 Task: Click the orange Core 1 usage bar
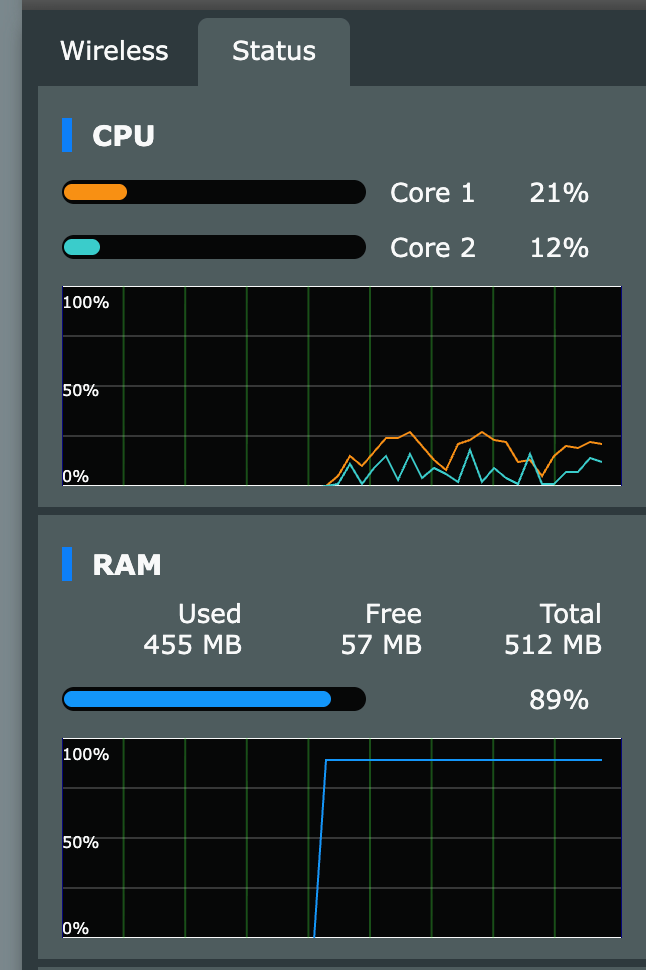click(214, 192)
